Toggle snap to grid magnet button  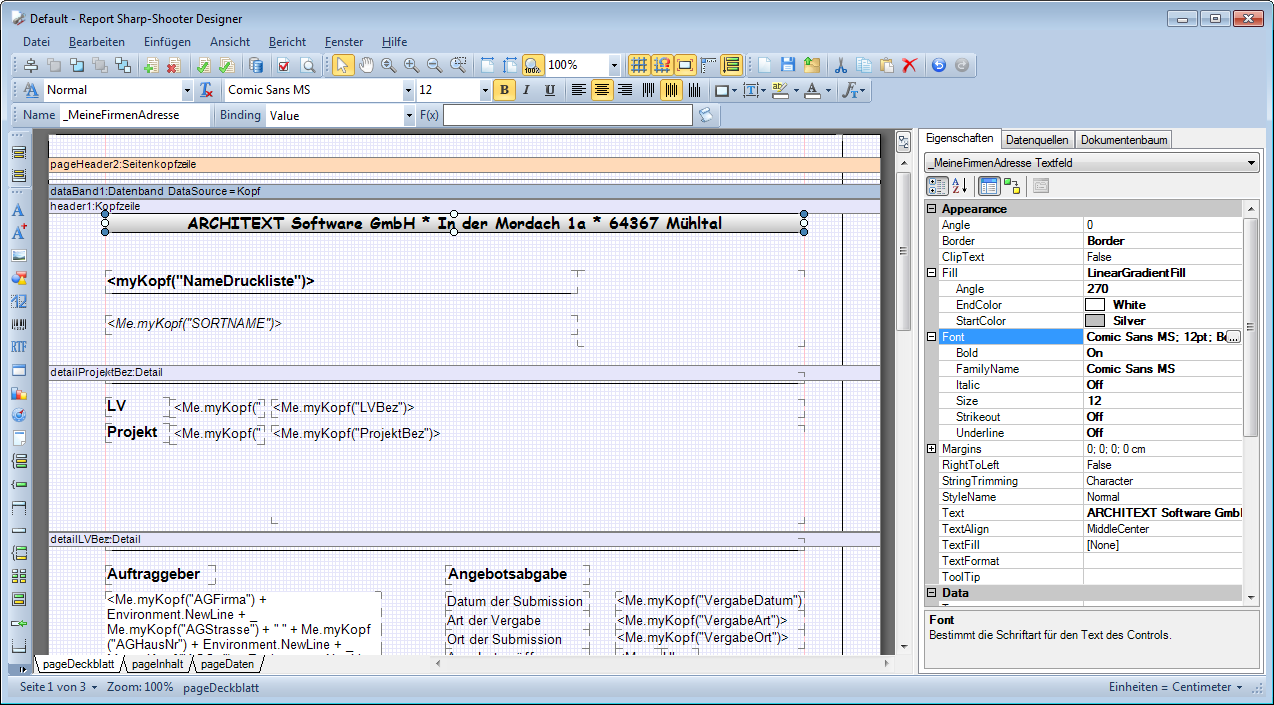(x=662, y=65)
